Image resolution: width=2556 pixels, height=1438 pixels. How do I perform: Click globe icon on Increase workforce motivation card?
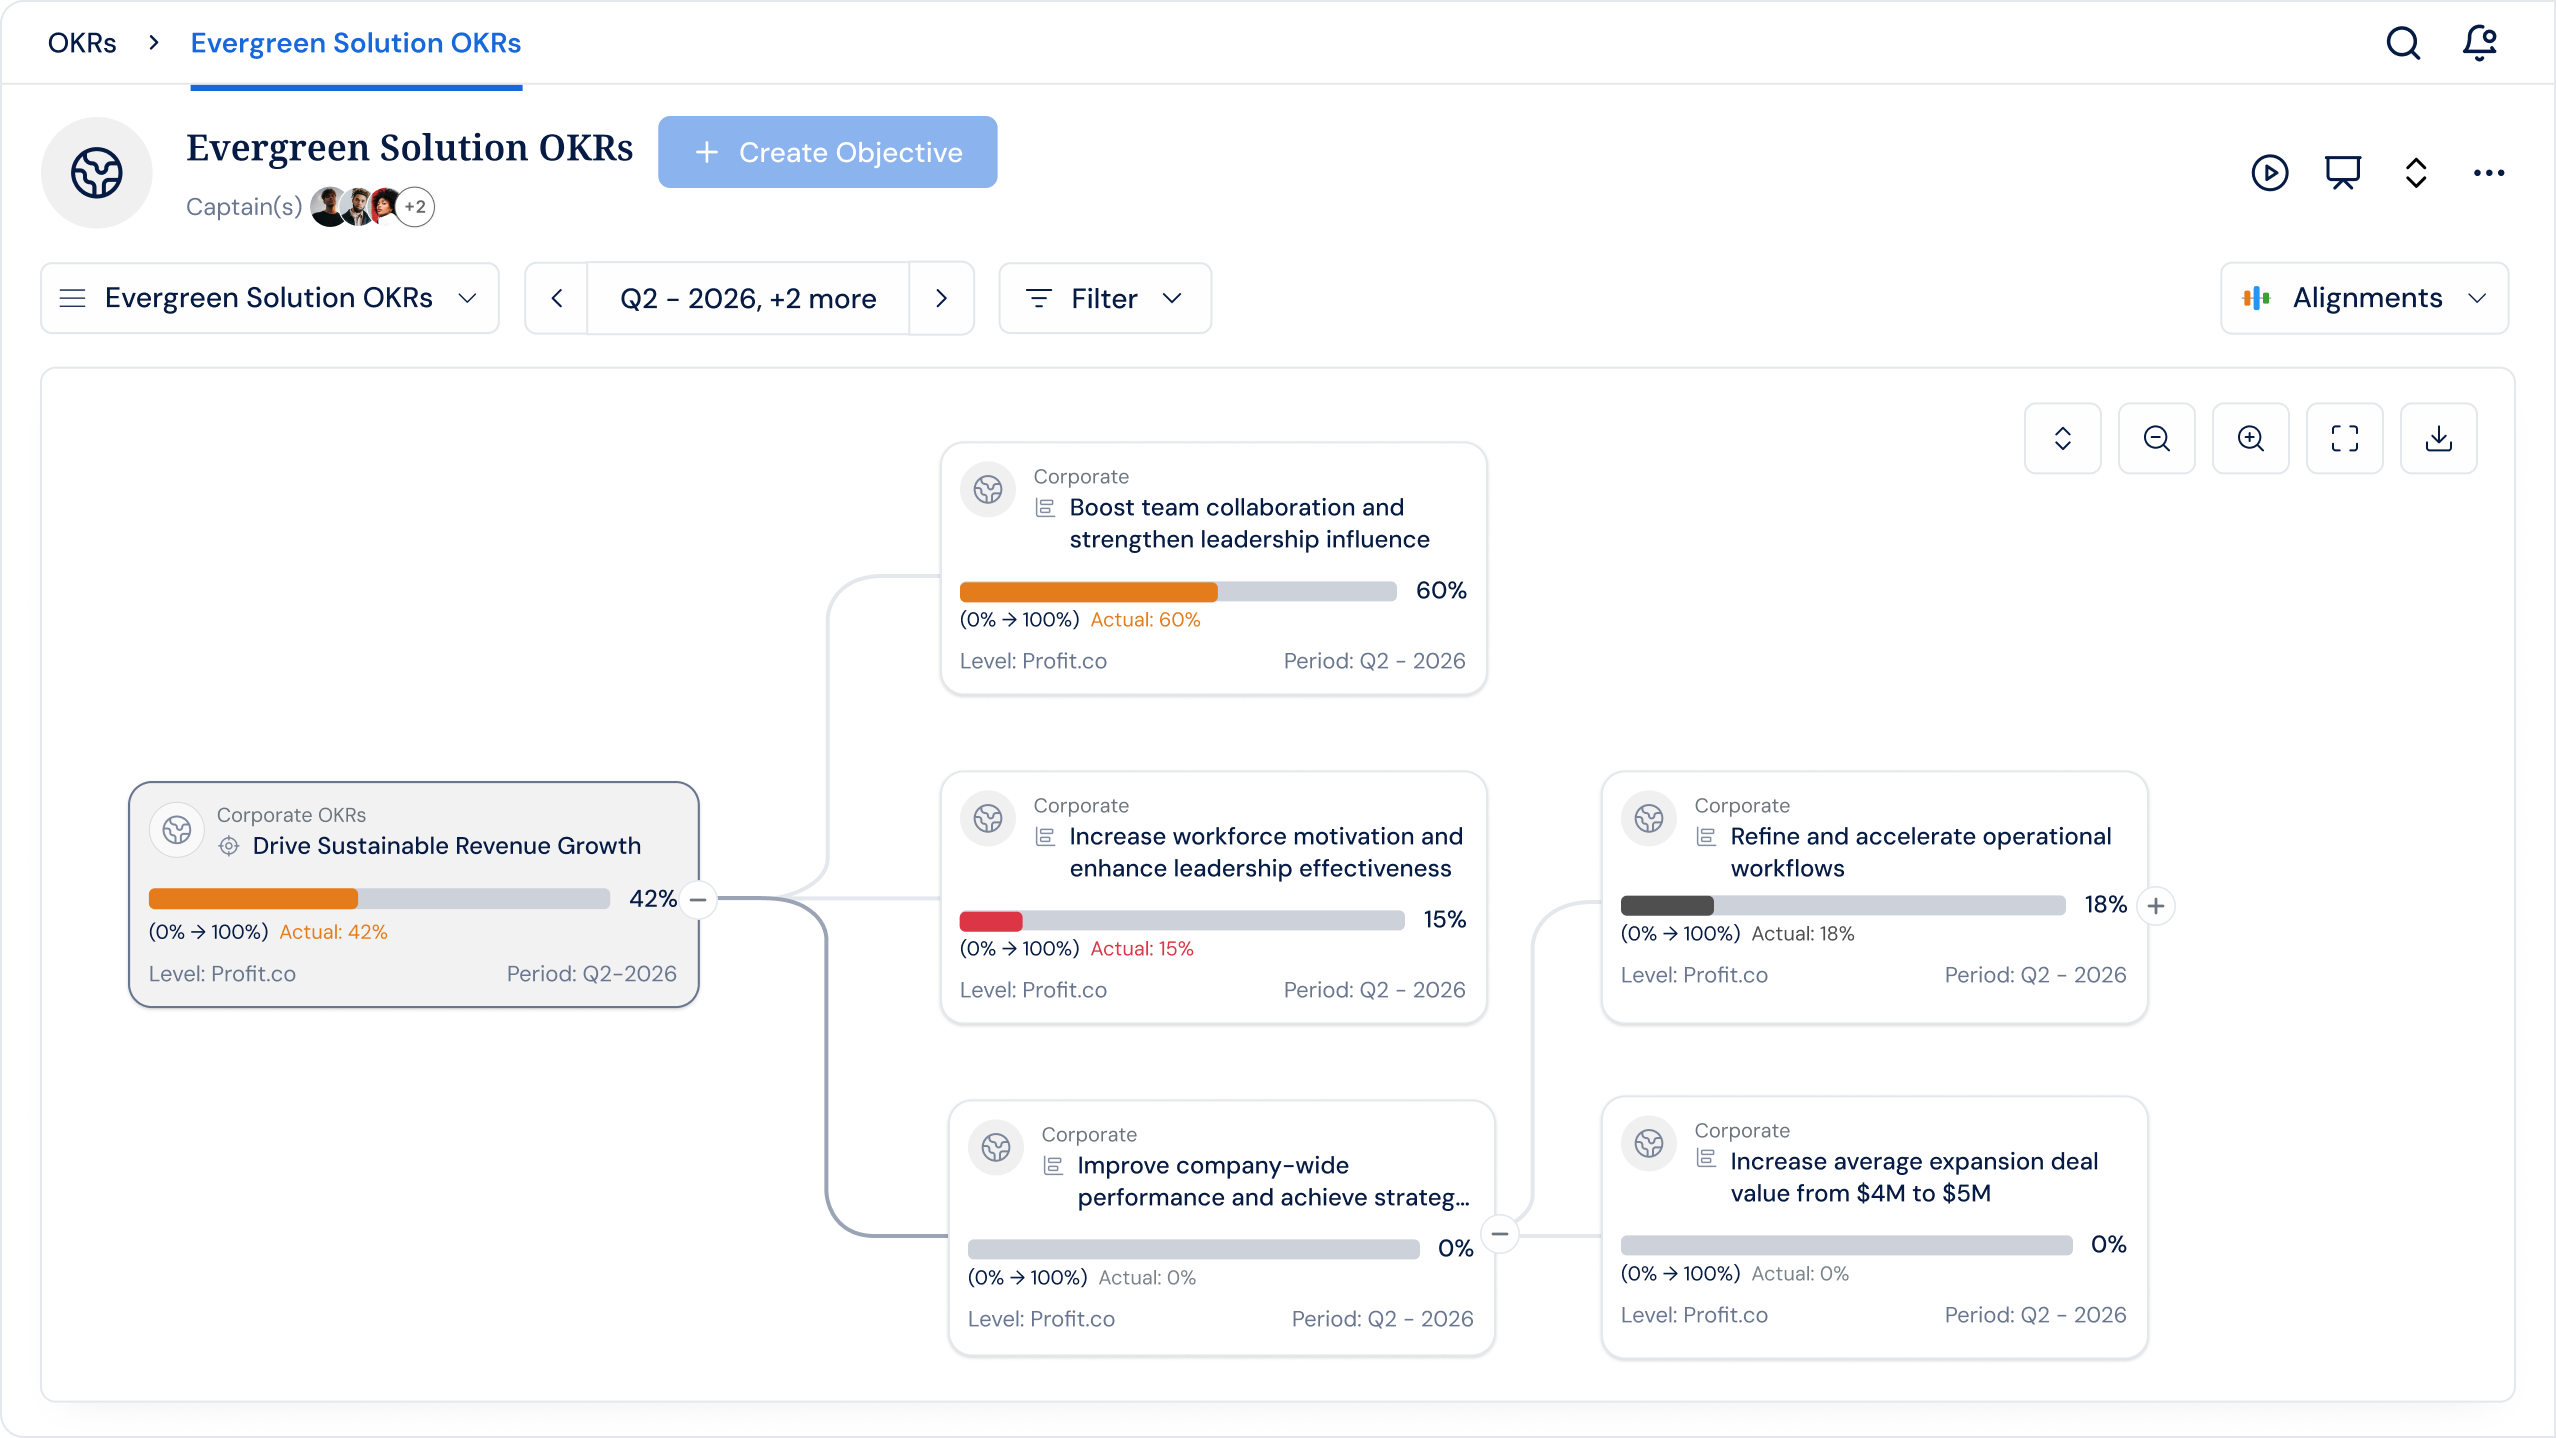tap(988, 819)
